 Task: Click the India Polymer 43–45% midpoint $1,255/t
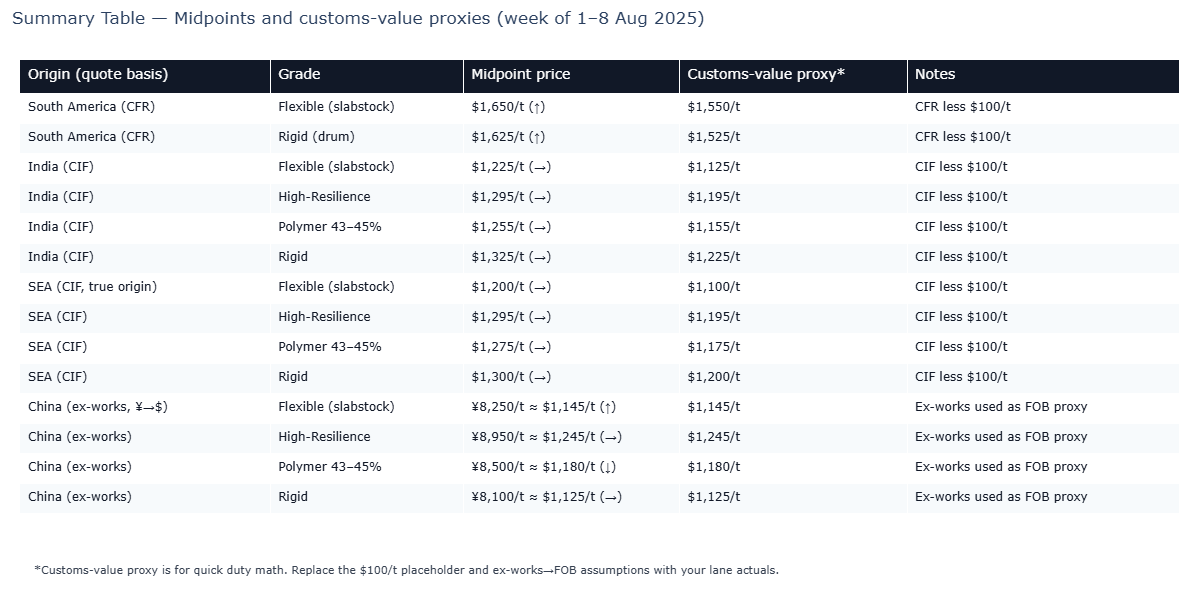point(511,227)
